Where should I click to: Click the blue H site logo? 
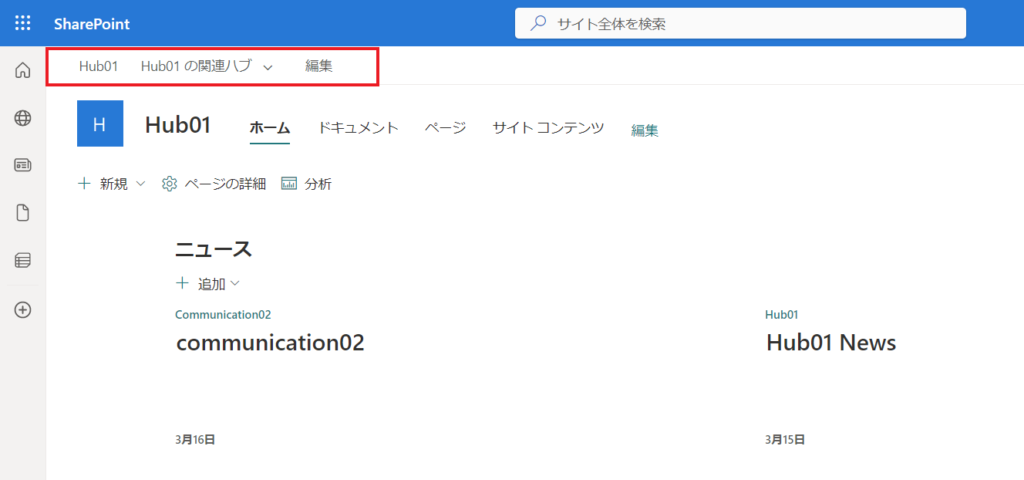click(x=100, y=123)
